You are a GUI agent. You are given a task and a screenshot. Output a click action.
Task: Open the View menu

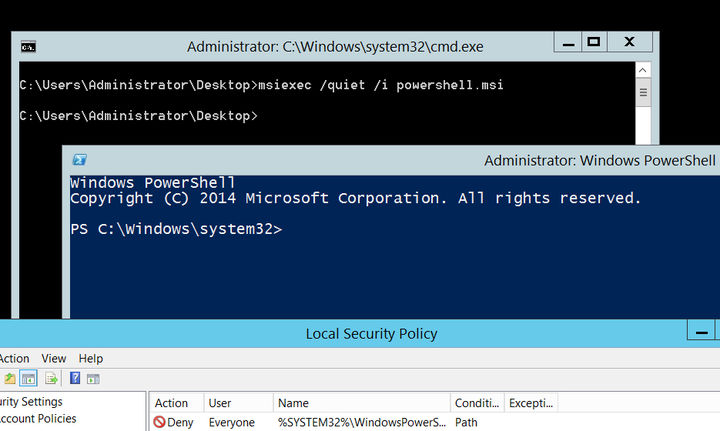(54, 358)
